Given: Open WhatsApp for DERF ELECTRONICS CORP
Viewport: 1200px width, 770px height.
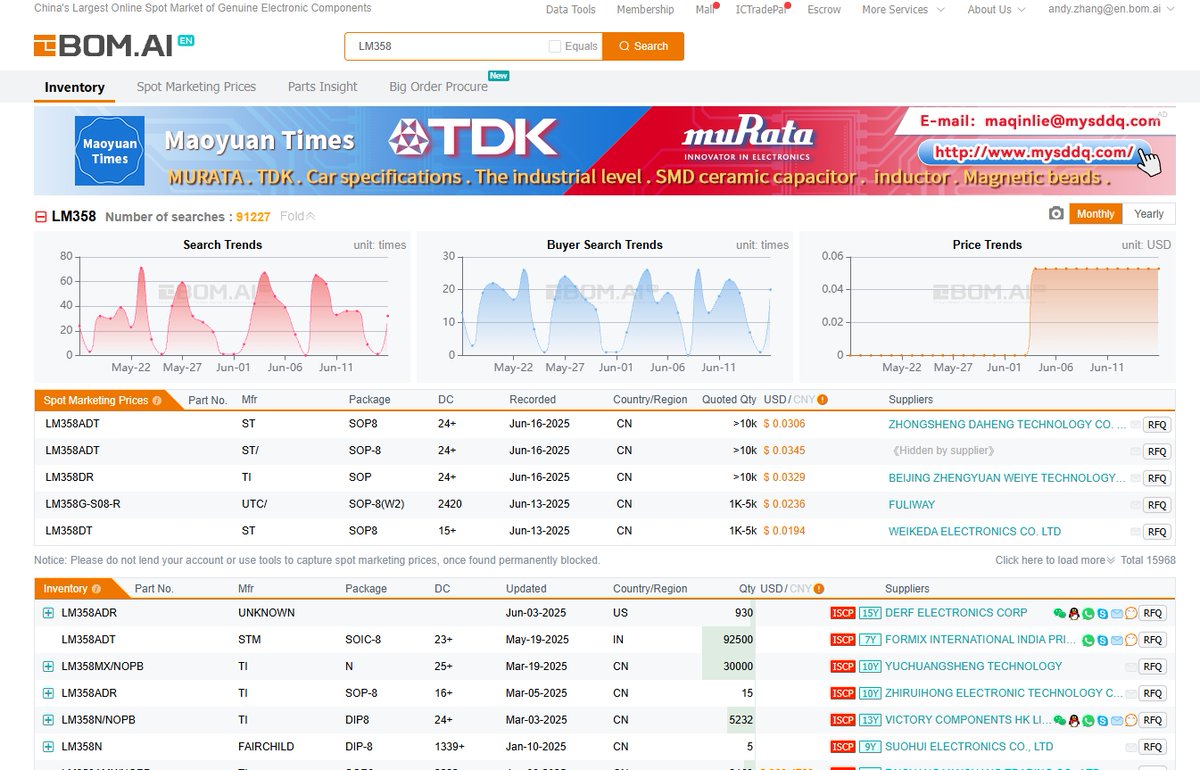Looking at the screenshot, I should (1088, 613).
